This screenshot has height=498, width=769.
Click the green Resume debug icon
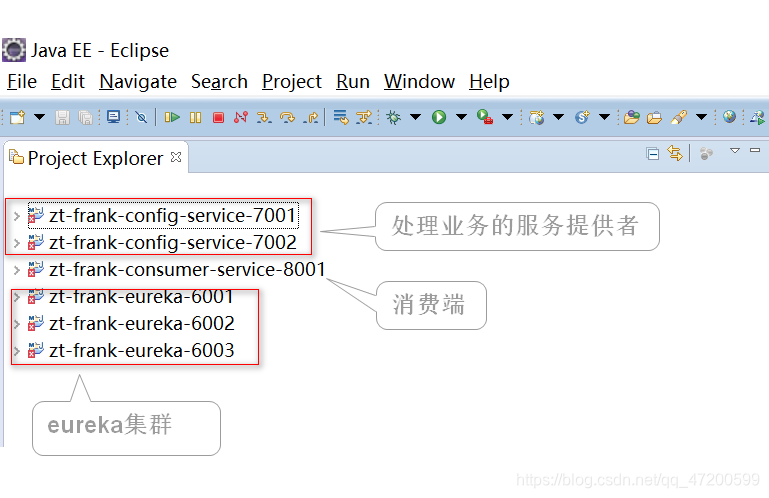[x=172, y=117]
